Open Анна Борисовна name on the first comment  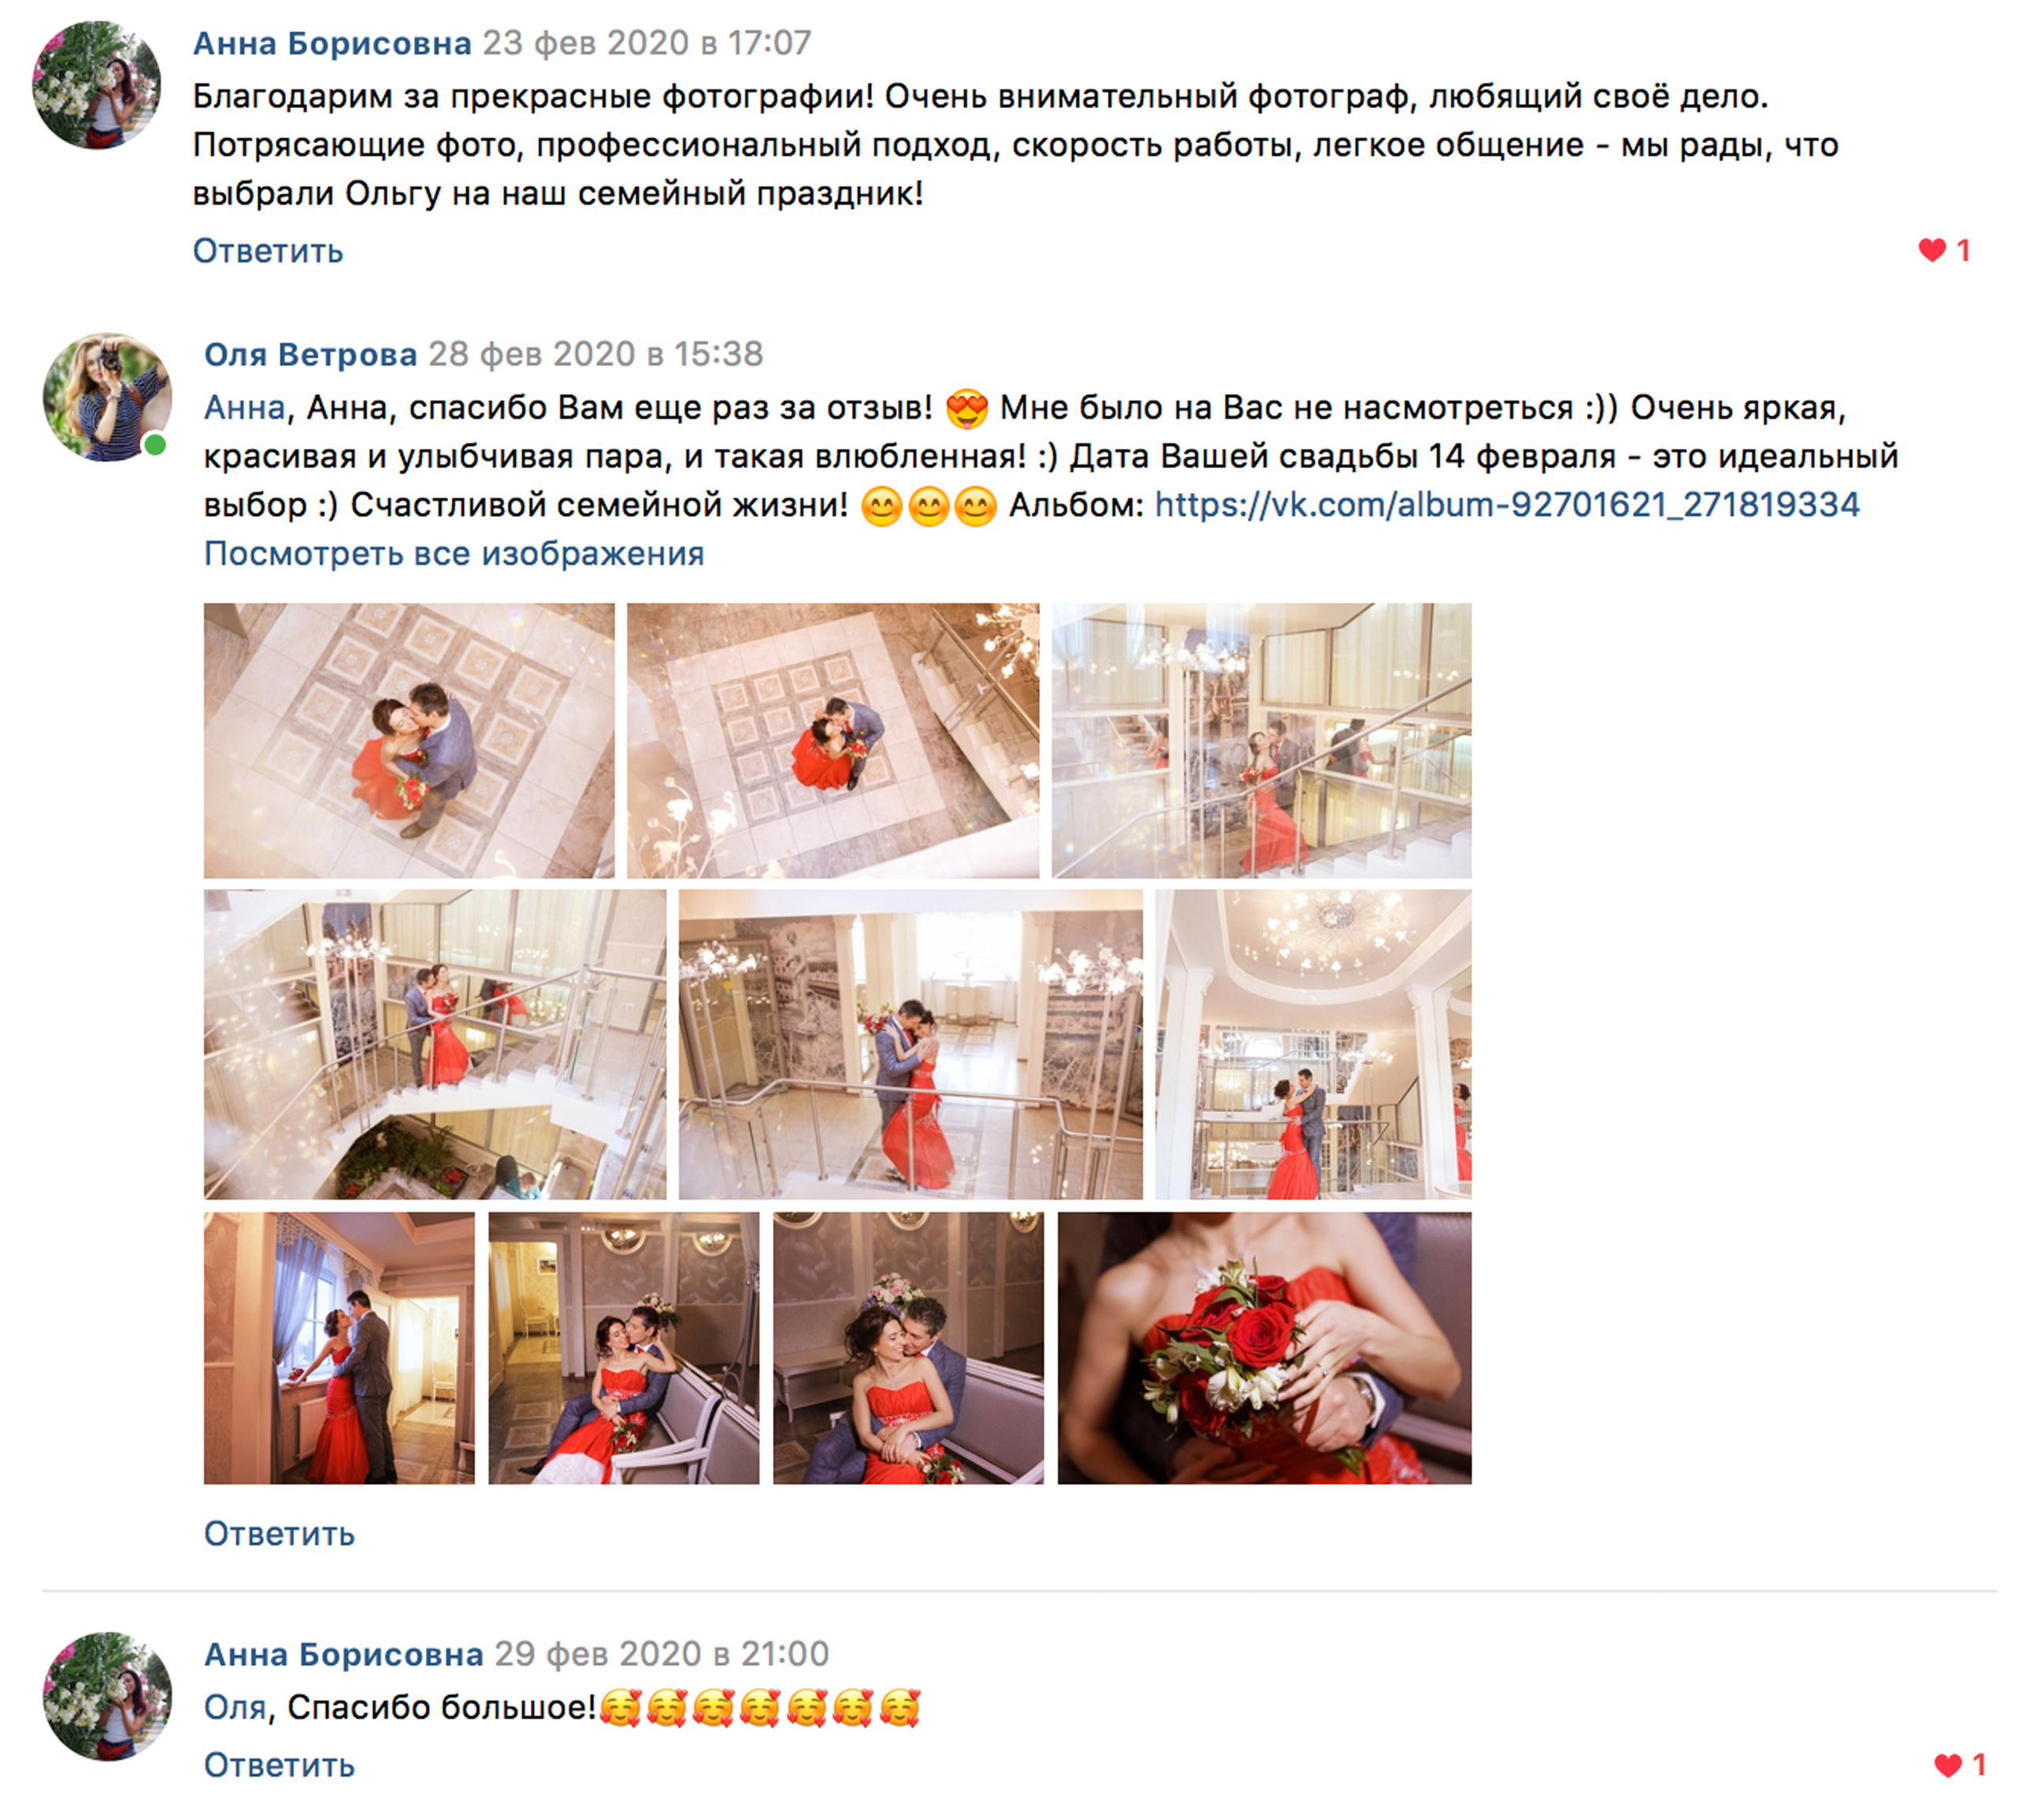(x=332, y=43)
